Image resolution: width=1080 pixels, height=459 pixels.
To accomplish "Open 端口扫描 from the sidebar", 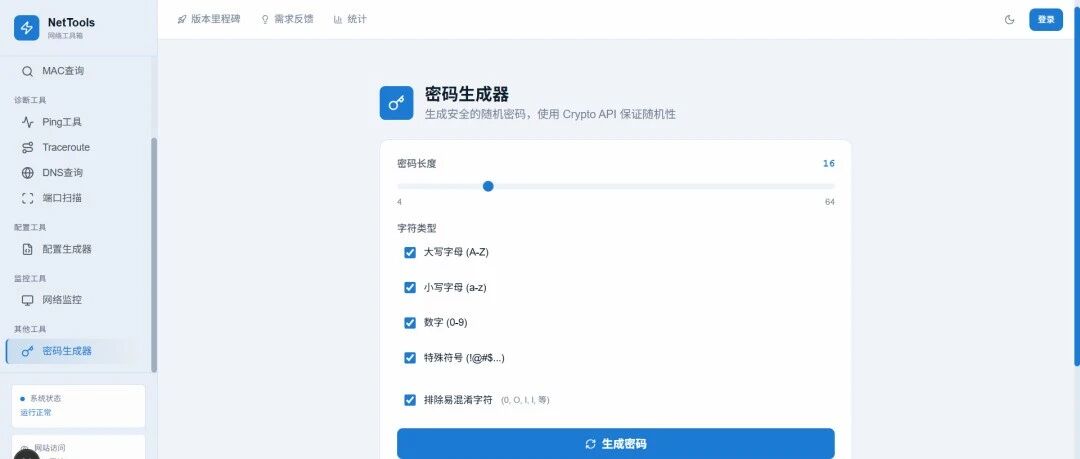I will [78, 198].
